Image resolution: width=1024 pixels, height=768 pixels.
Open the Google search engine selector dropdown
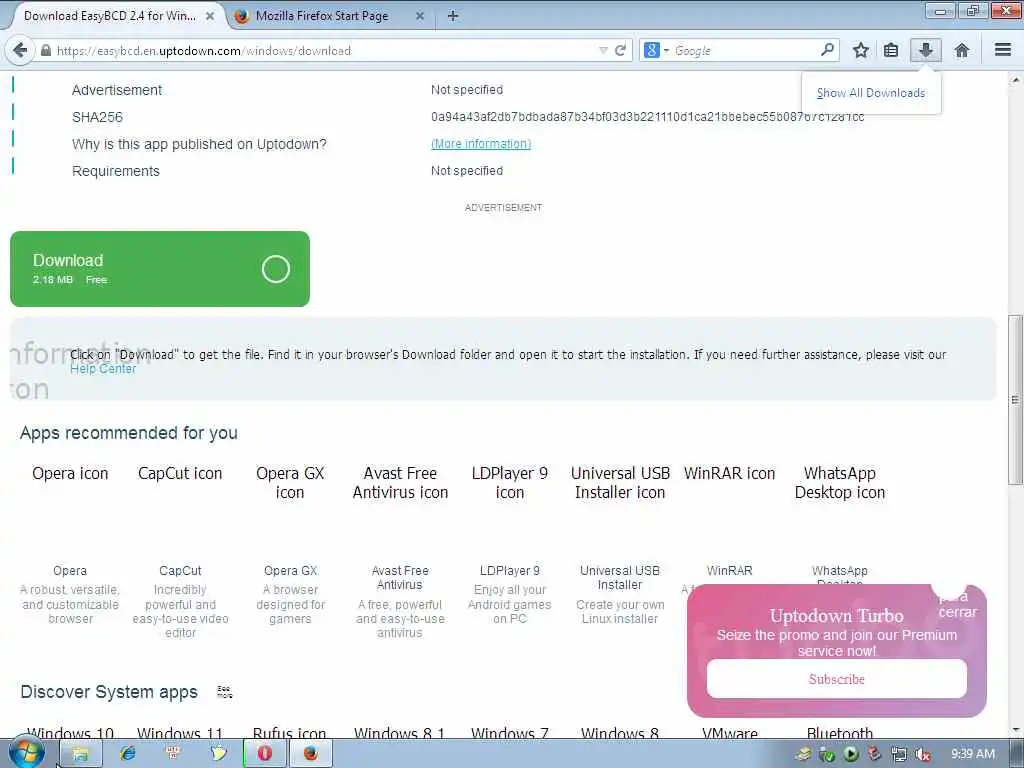click(x=656, y=50)
